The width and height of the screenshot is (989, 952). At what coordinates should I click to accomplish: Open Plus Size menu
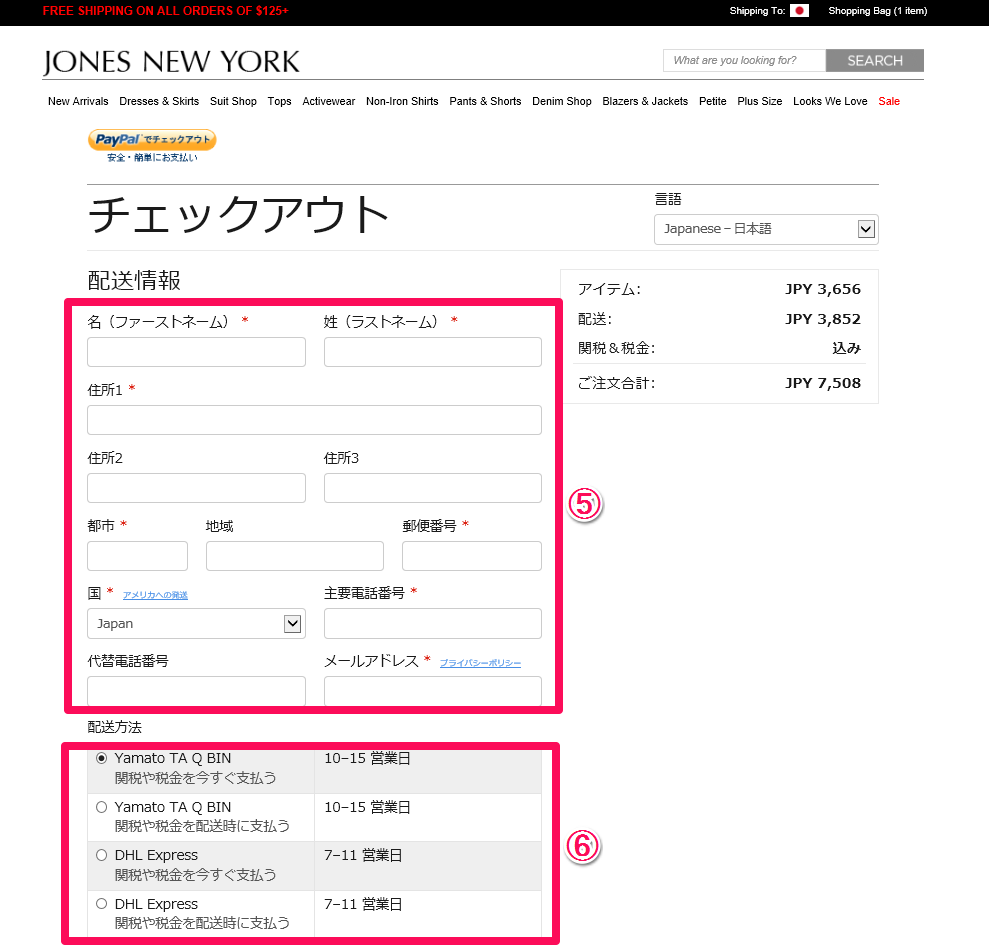pos(759,101)
